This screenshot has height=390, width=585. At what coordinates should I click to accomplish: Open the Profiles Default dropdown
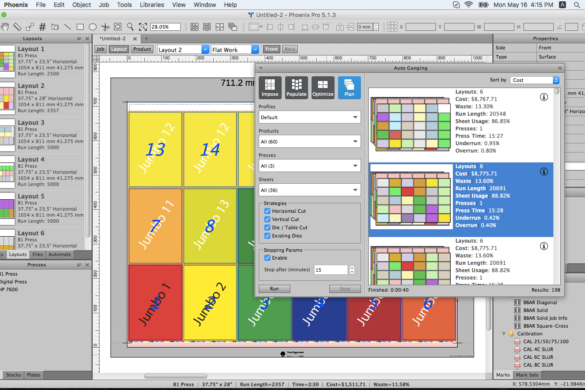309,117
